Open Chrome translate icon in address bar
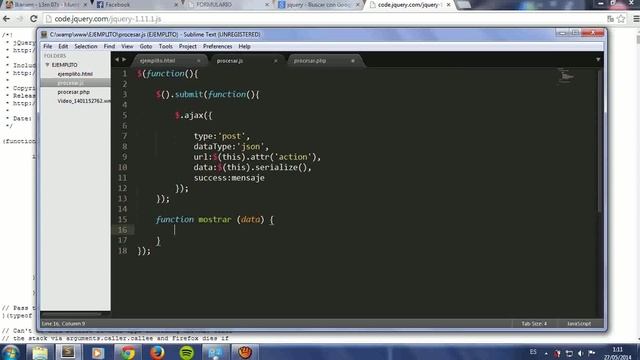The width and height of the screenshot is (640, 360). tap(611, 19)
